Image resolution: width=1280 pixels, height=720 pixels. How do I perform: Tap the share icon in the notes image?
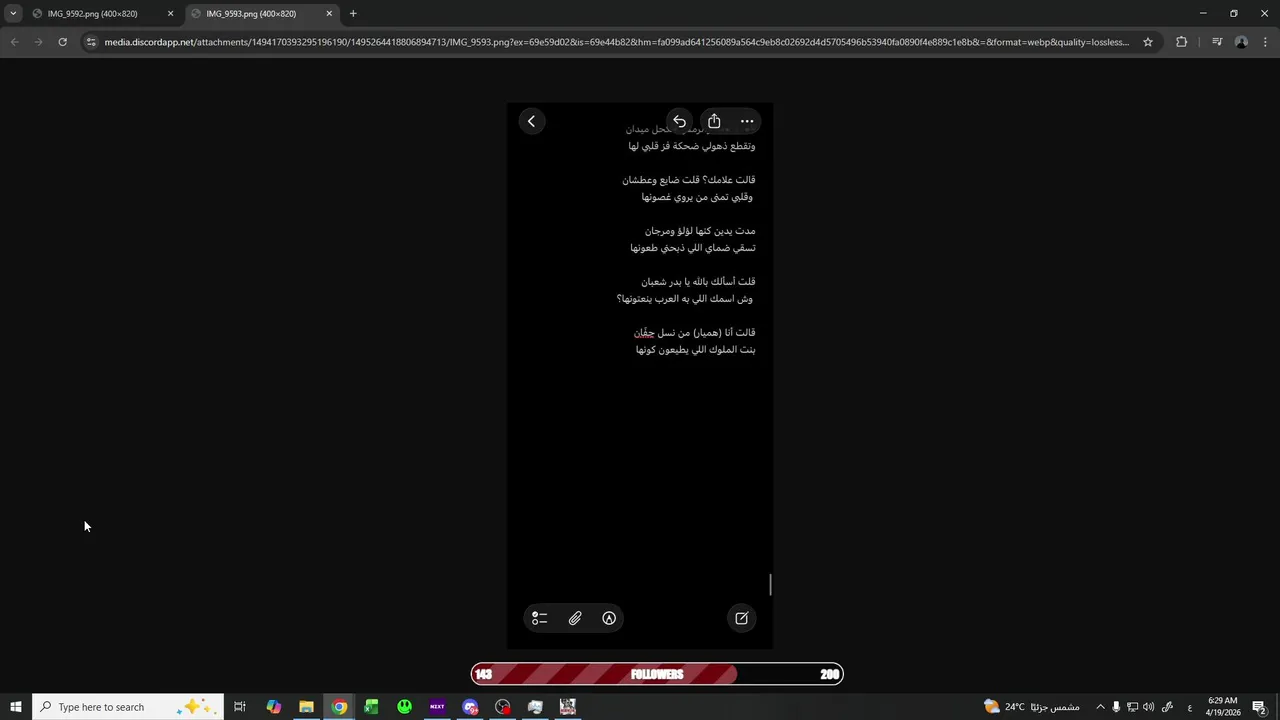(x=714, y=121)
